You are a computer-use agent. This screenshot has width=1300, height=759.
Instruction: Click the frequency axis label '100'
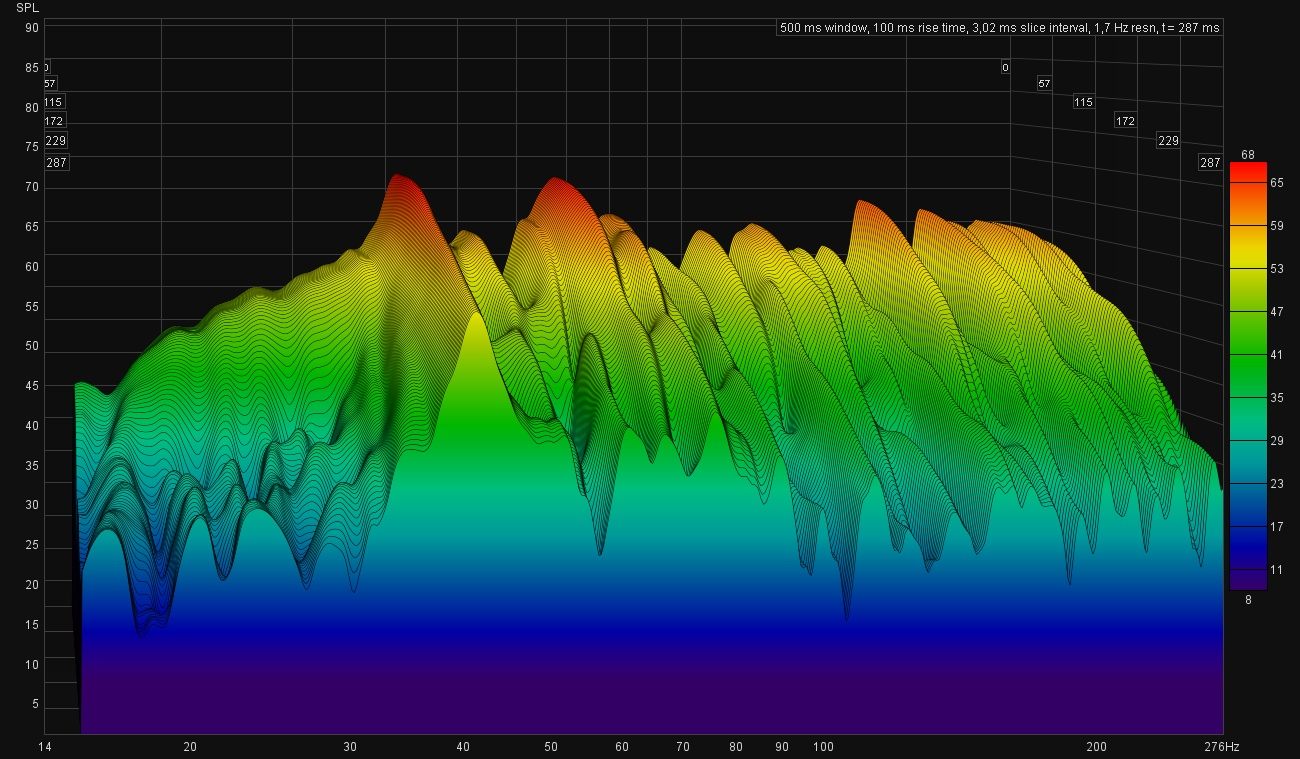click(823, 747)
